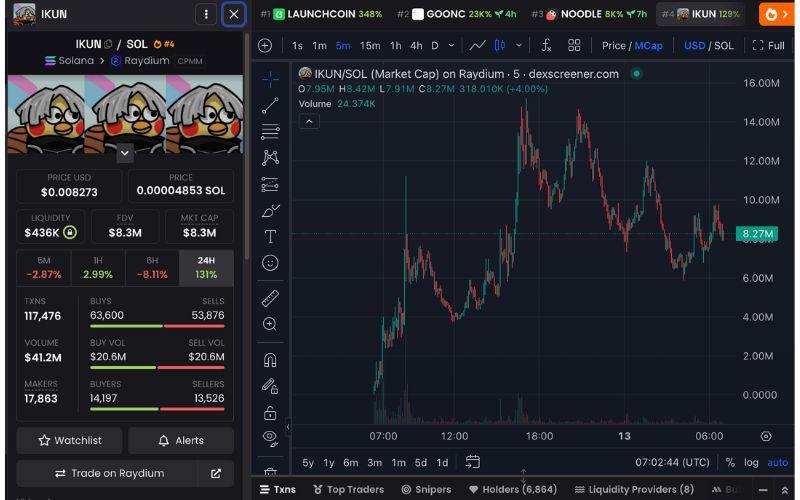The height and width of the screenshot is (500, 800).
Task: Select the trend line drawing tool
Action: point(270,106)
